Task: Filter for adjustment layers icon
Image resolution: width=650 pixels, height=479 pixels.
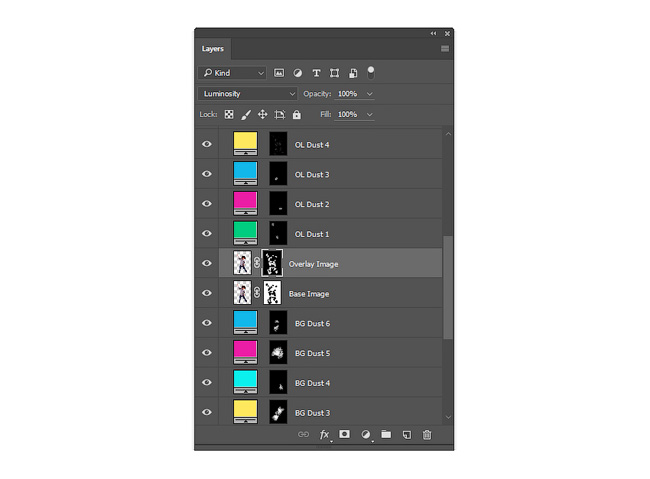Action: 298,73
